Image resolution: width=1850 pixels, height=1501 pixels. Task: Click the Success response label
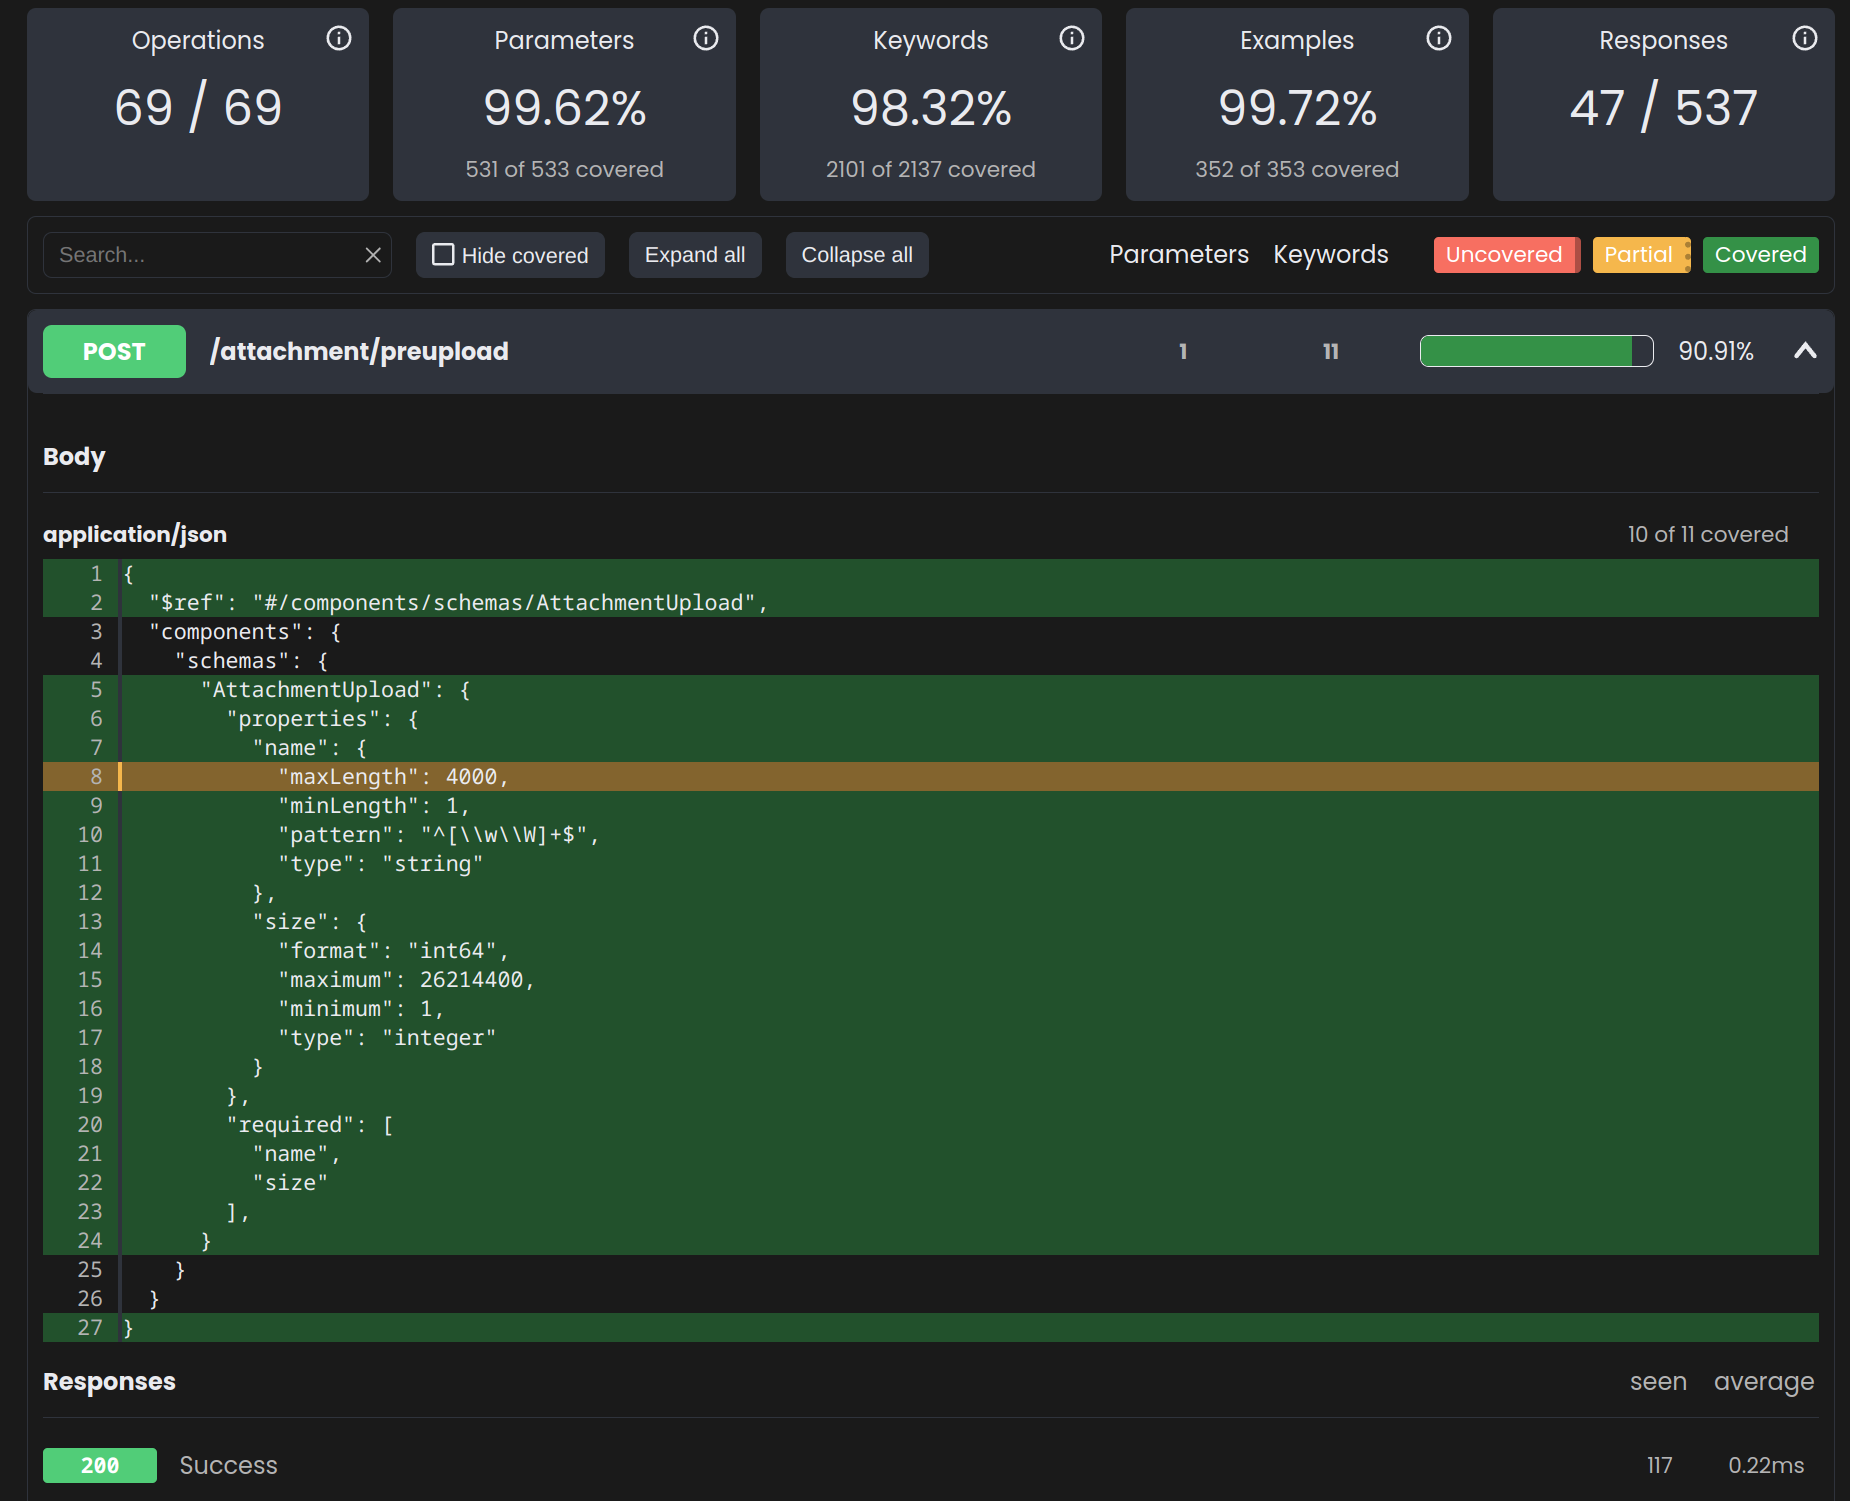(x=228, y=1465)
